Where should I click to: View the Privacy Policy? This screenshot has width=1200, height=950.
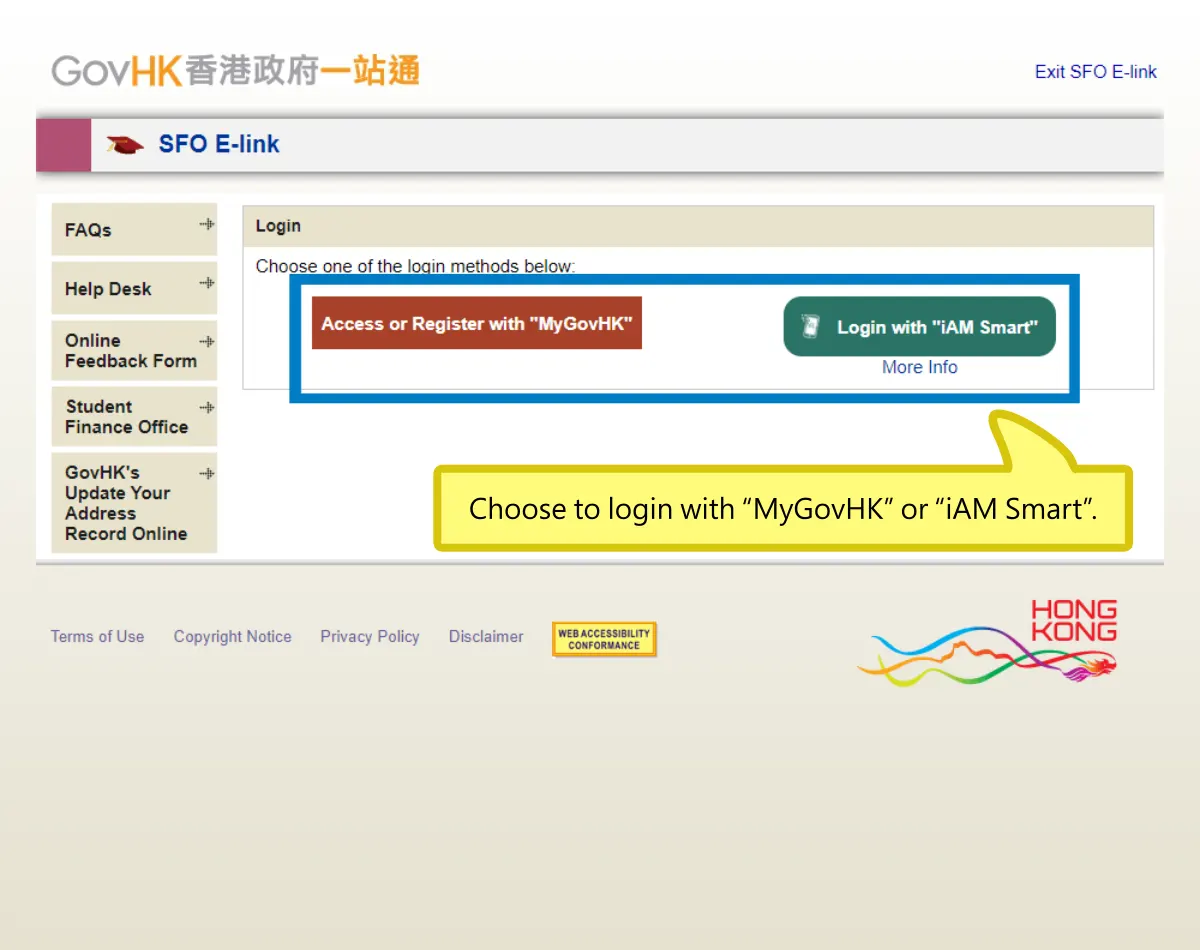pos(370,636)
